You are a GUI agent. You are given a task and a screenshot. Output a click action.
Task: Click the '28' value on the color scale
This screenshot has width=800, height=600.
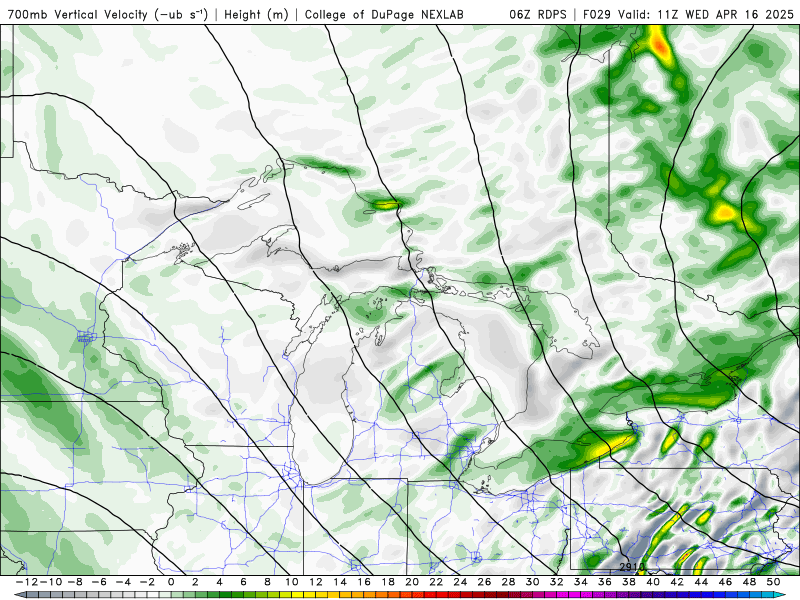pos(509,582)
